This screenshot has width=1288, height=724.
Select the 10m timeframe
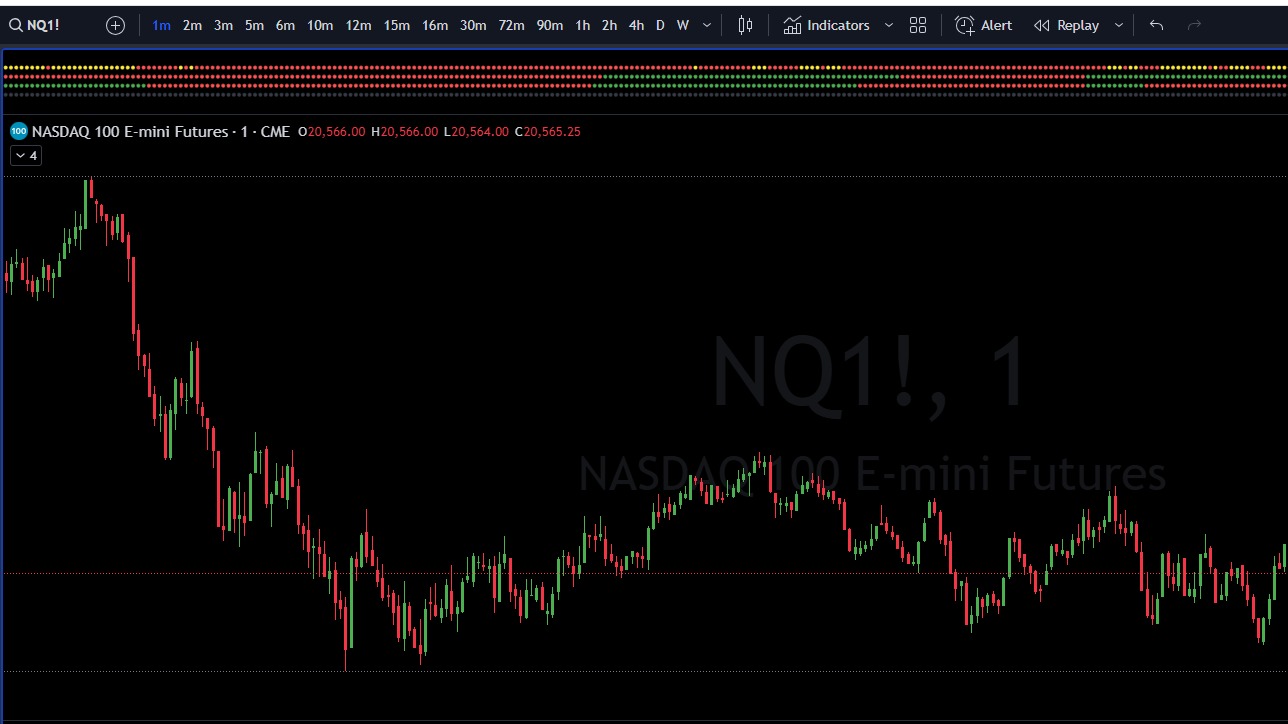point(320,25)
